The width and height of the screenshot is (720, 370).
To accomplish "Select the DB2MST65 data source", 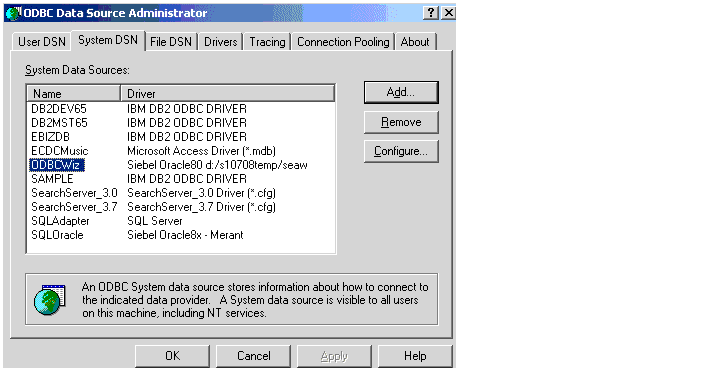I will 59,123.
